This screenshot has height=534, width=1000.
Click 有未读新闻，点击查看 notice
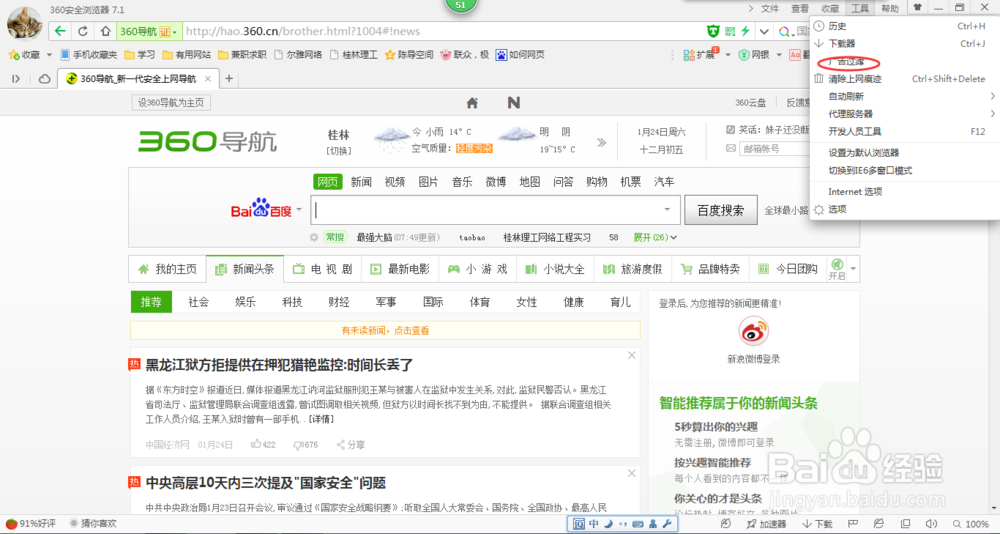(385, 330)
